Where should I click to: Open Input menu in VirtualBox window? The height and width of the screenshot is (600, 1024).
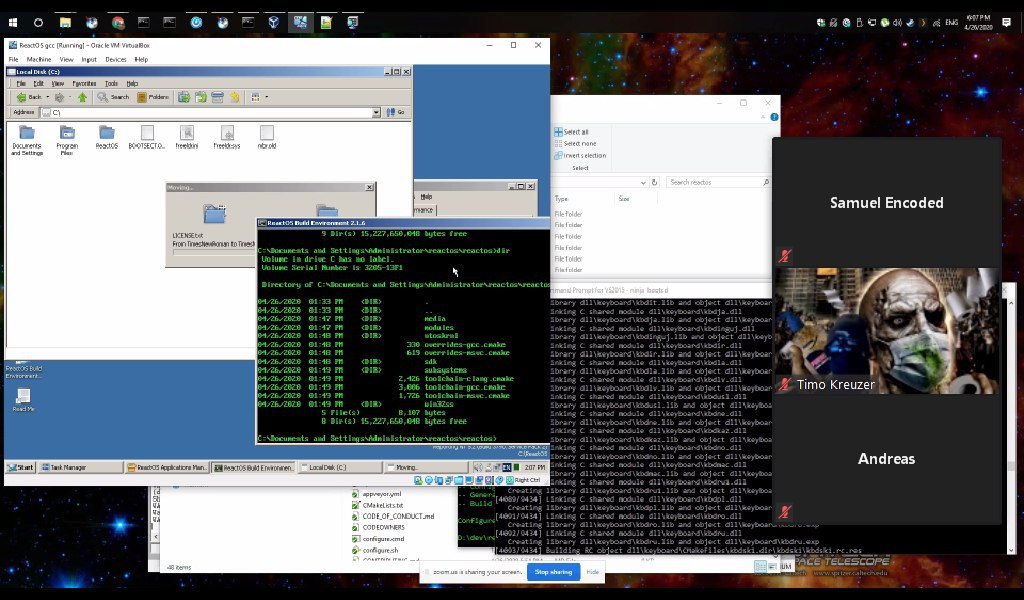89,59
